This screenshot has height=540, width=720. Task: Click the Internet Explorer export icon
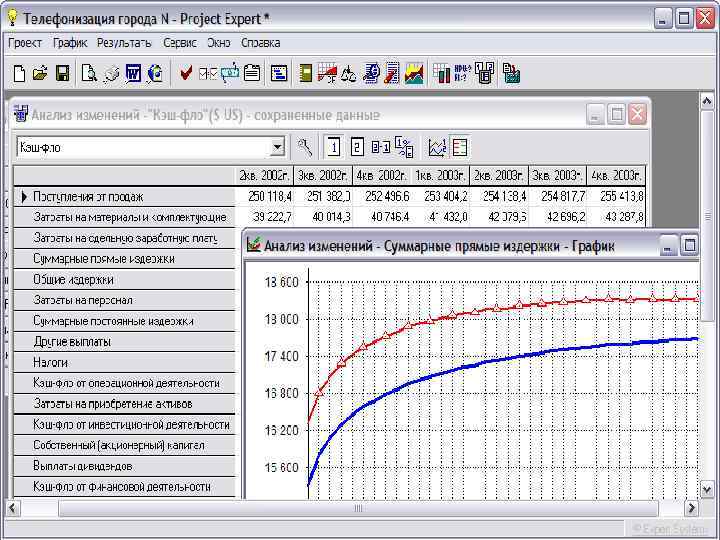(x=155, y=73)
